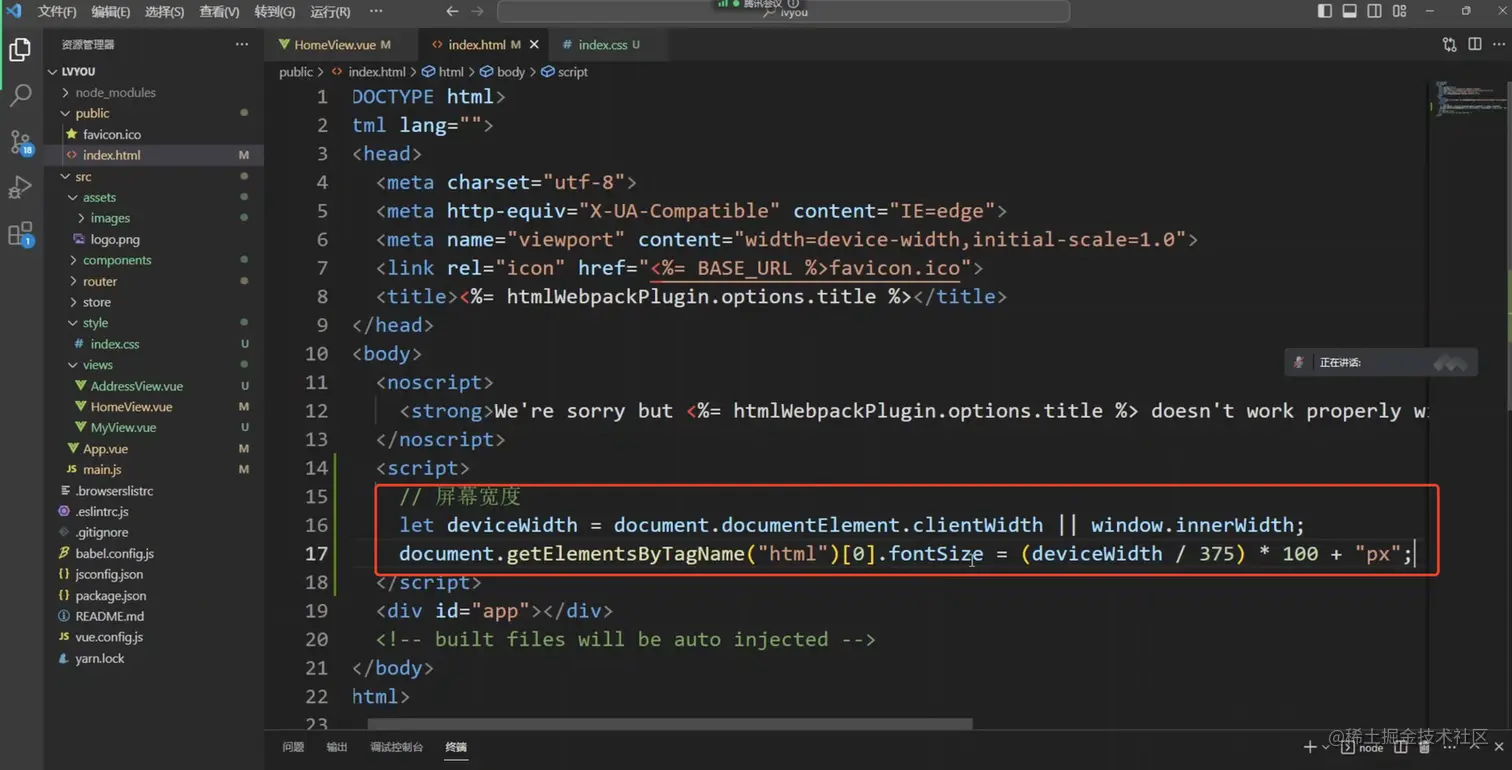Open the Go menu 转到(G)

click(275, 12)
